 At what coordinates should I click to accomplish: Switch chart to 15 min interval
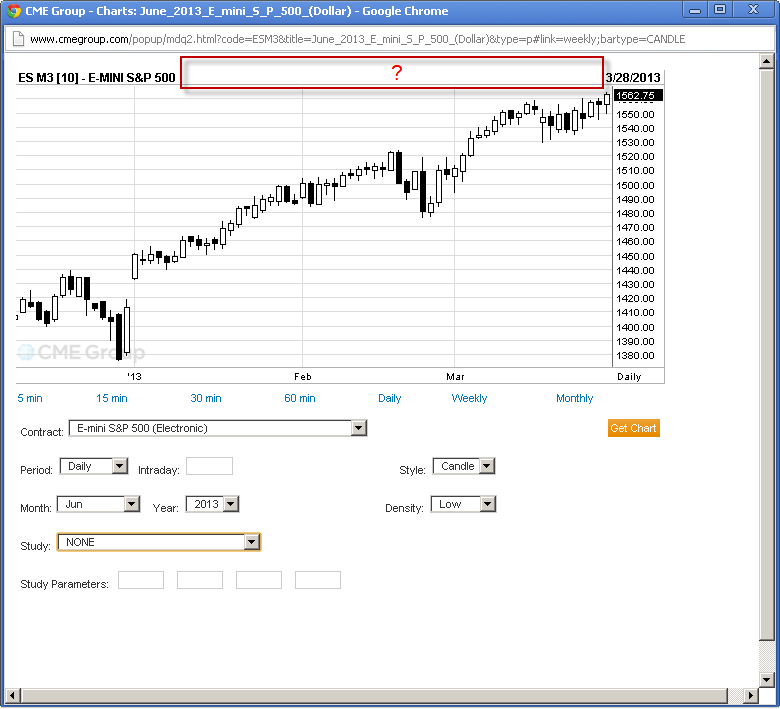click(x=111, y=398)
